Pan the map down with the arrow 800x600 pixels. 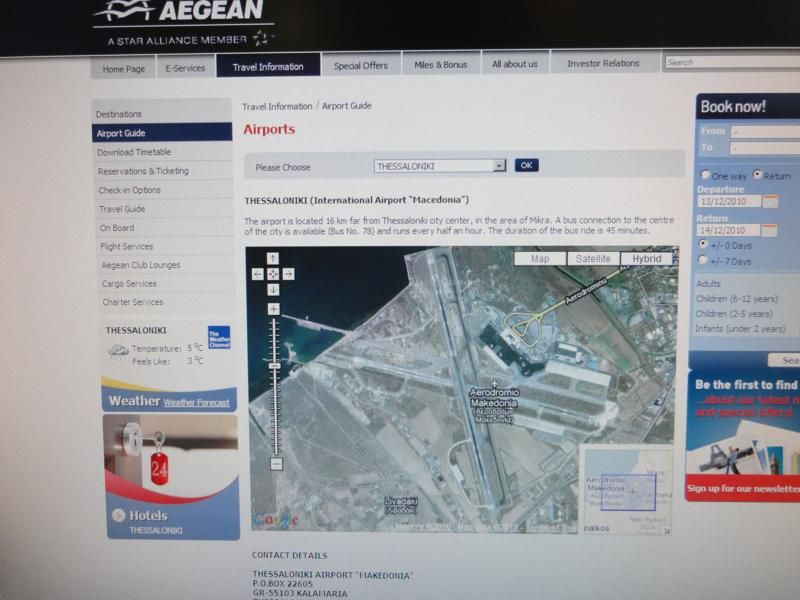(273, 290)
